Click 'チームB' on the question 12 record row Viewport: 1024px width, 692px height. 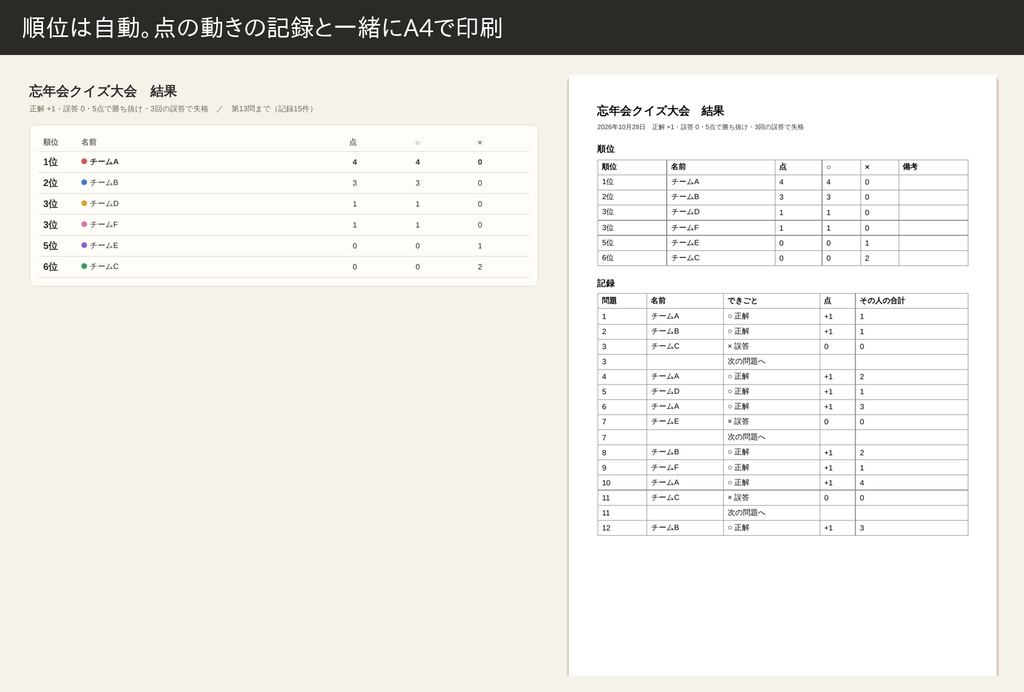[665, 527]
